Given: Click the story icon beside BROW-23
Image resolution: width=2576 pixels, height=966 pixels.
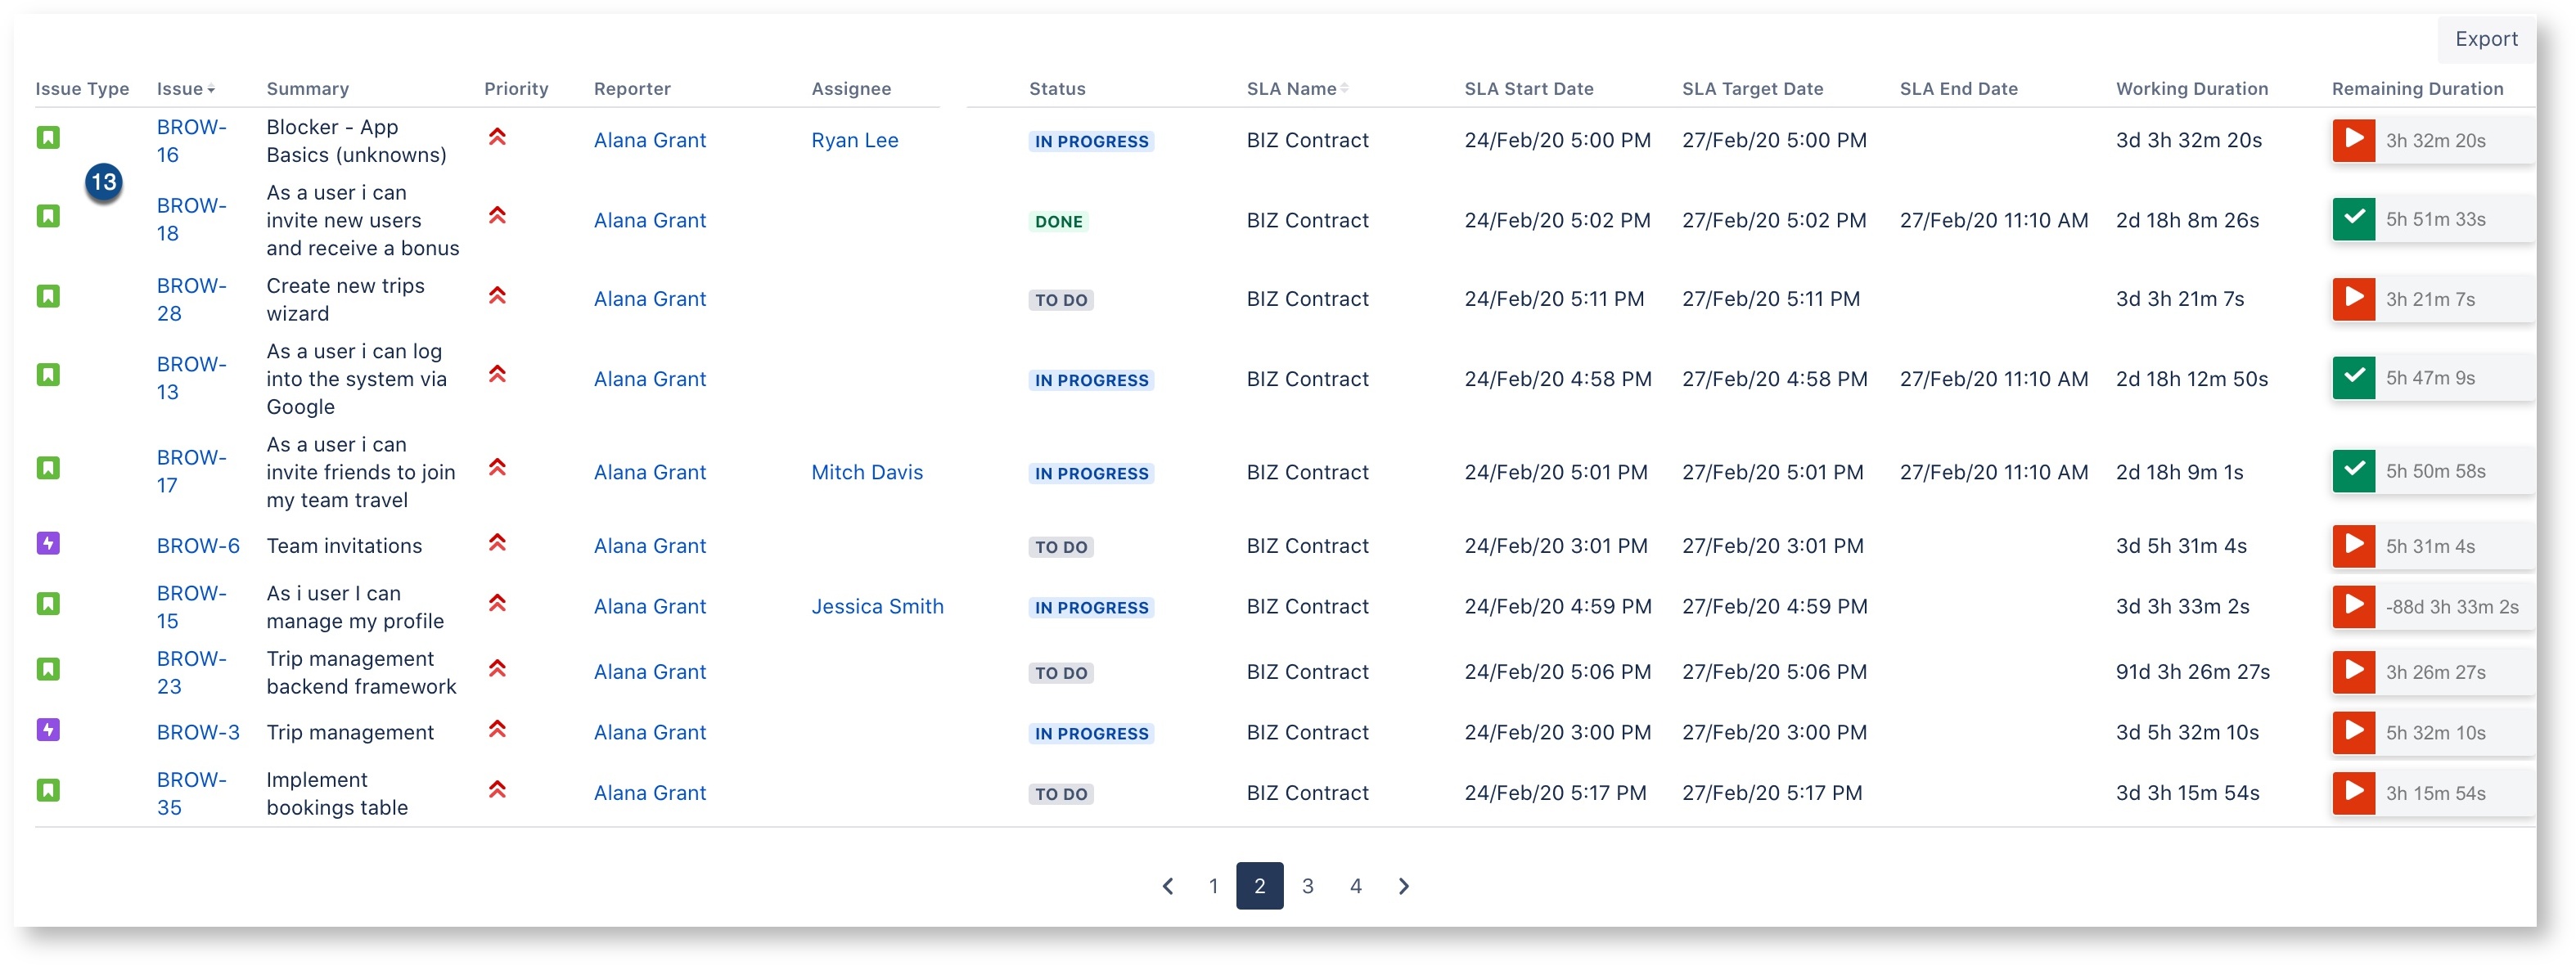Looking at the screenshot, I should click(x=48, y=670).
